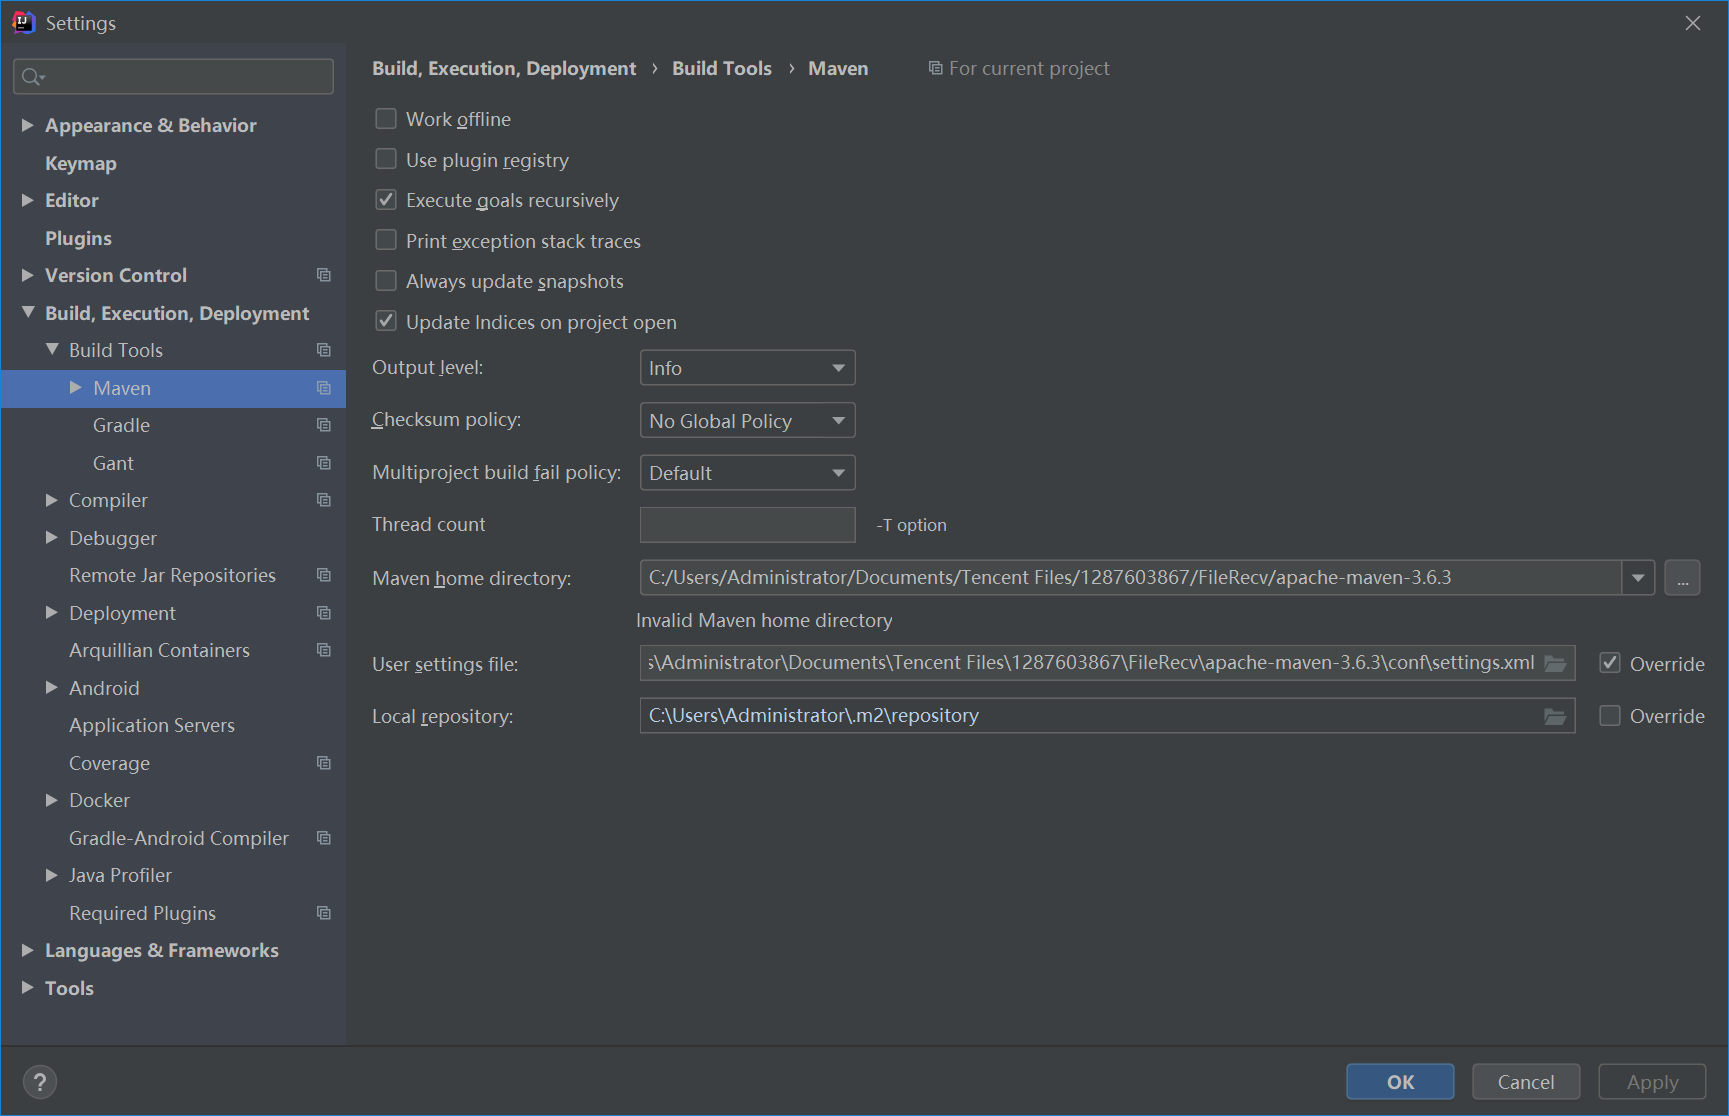Enable the Work offline checkbox

tap(386, 119)
